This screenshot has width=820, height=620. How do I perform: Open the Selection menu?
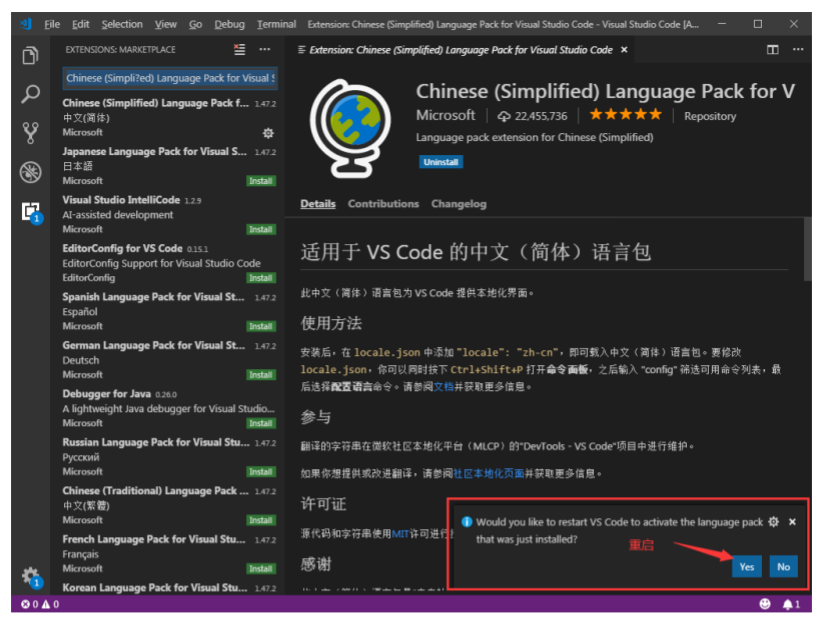coord(122,25)
